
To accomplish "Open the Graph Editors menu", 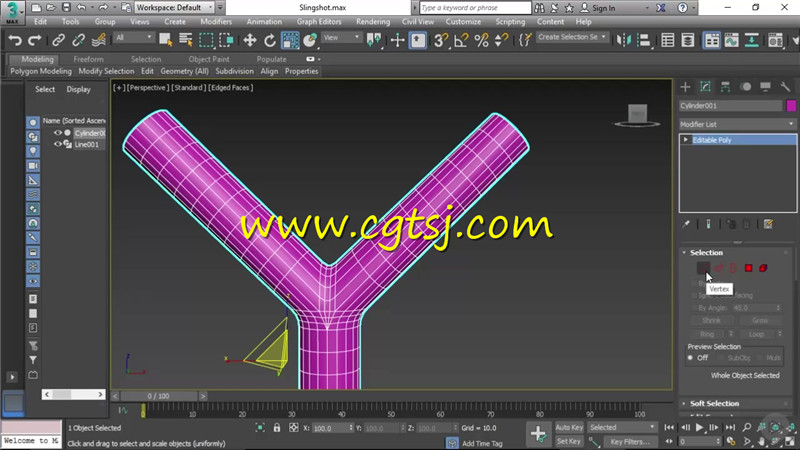I will (x=319, y=21).
